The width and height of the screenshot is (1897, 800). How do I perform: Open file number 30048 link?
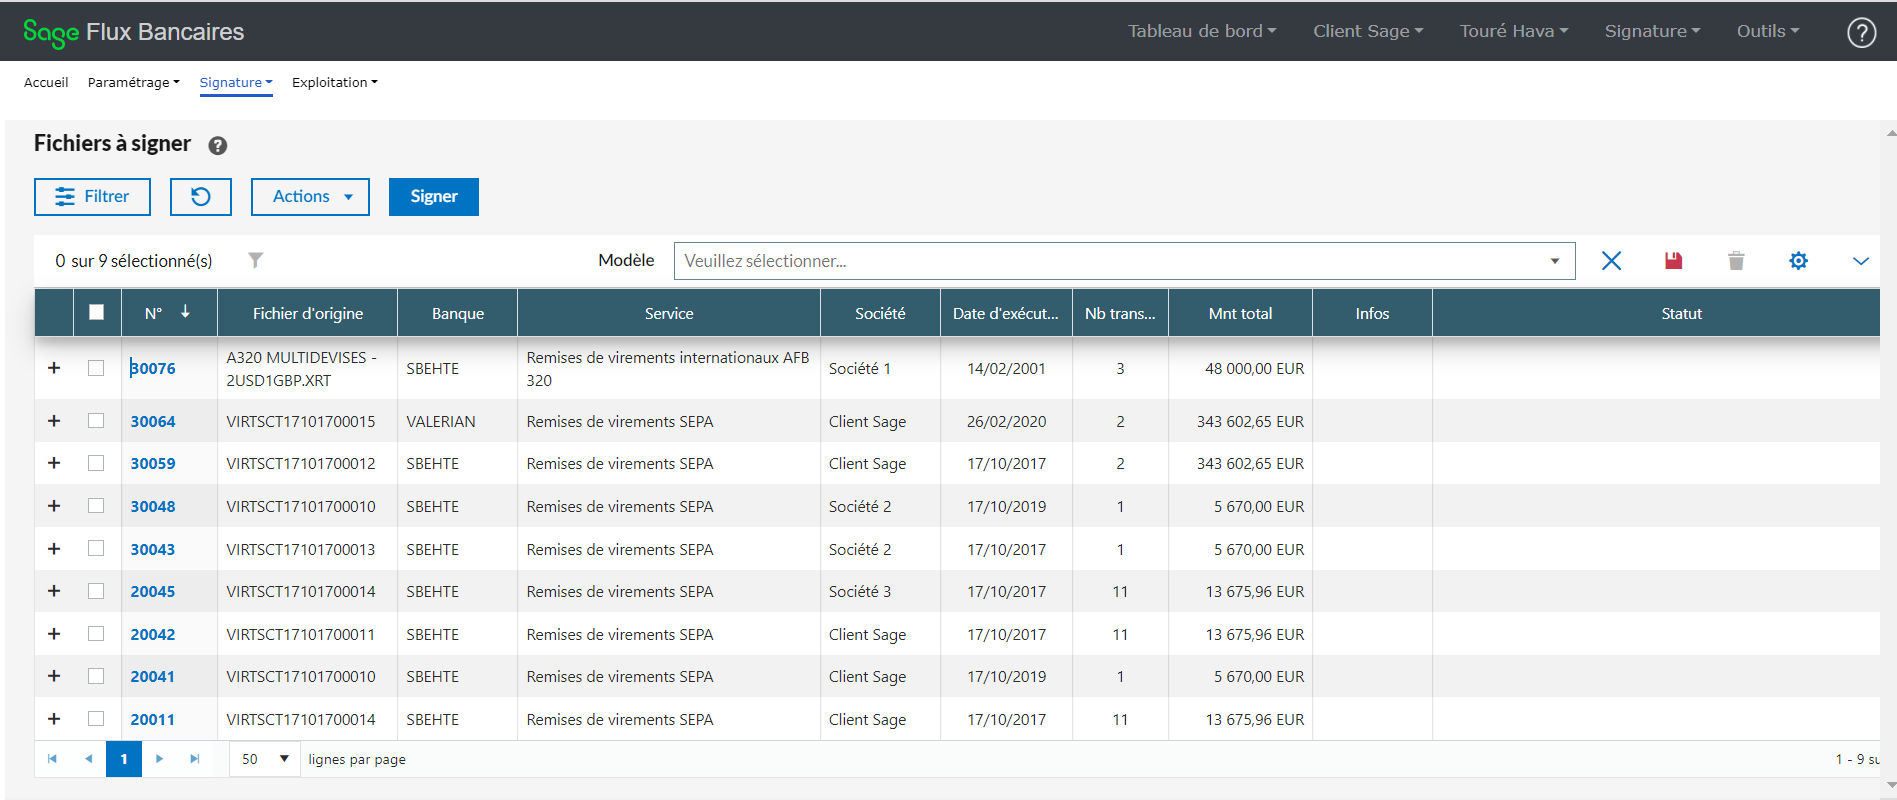coord(153,506)
